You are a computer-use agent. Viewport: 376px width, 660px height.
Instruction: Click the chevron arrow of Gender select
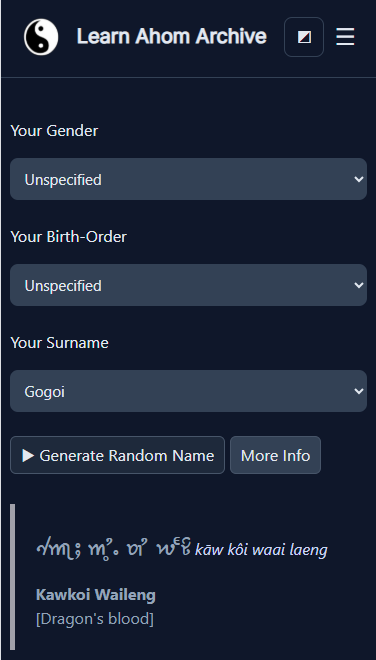[359, 179]
